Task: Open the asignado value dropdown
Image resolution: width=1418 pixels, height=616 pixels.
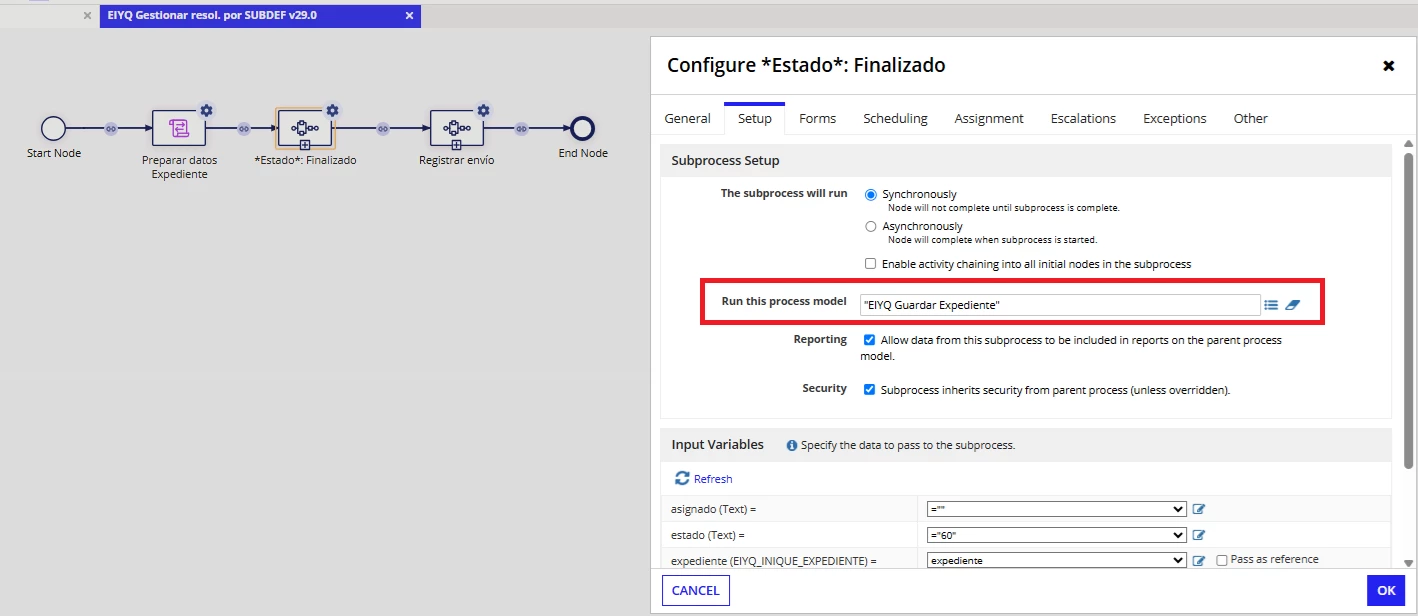Action: click(x=1057, y=509)
